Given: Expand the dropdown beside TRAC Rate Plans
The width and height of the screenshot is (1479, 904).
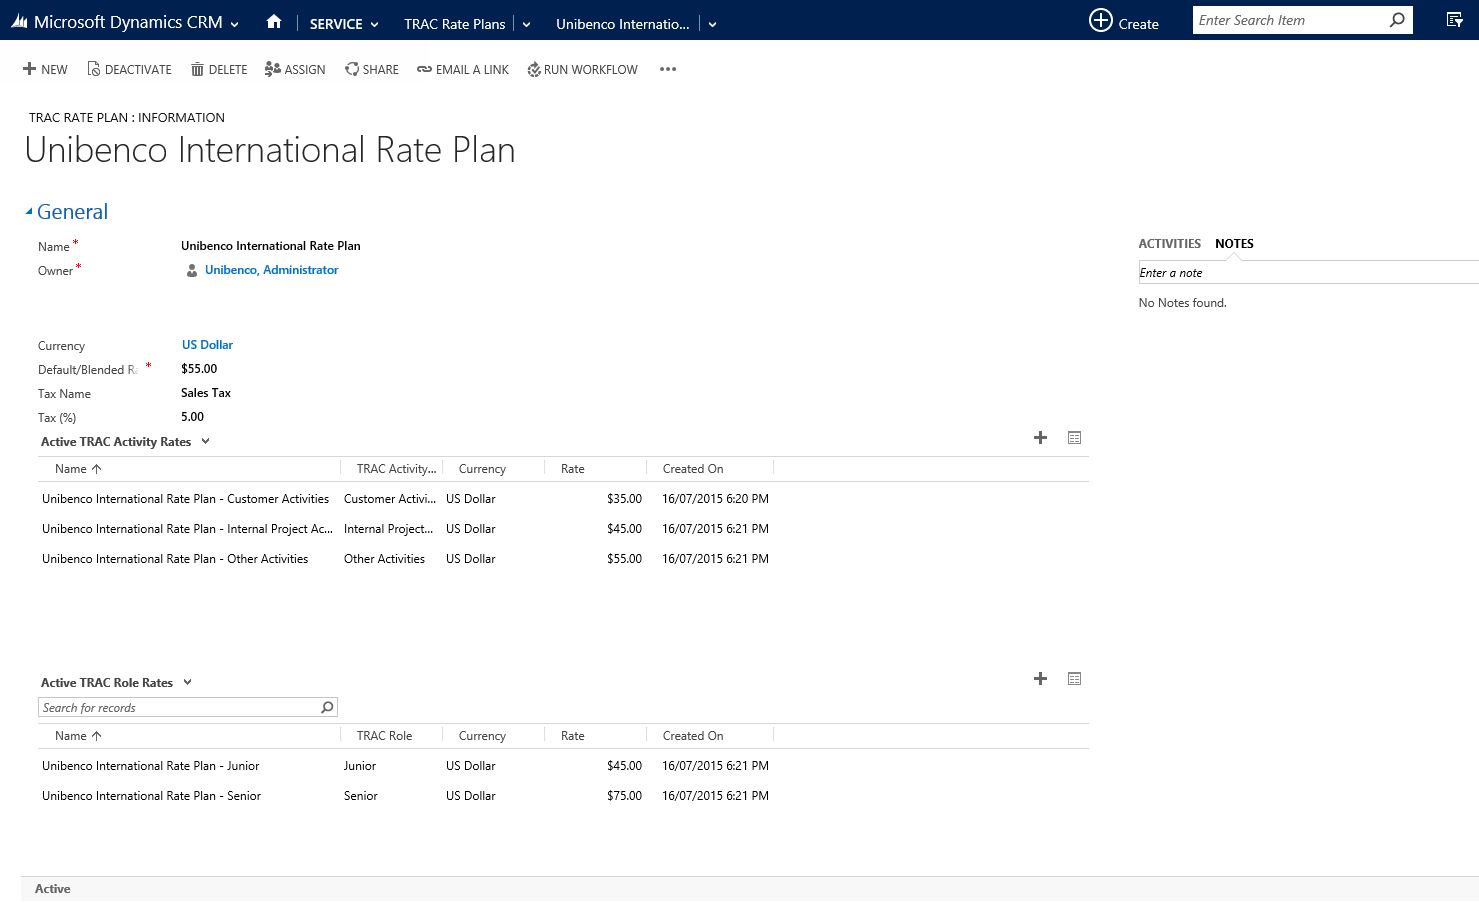Looking at the screenshot, I should pos(527,24).
